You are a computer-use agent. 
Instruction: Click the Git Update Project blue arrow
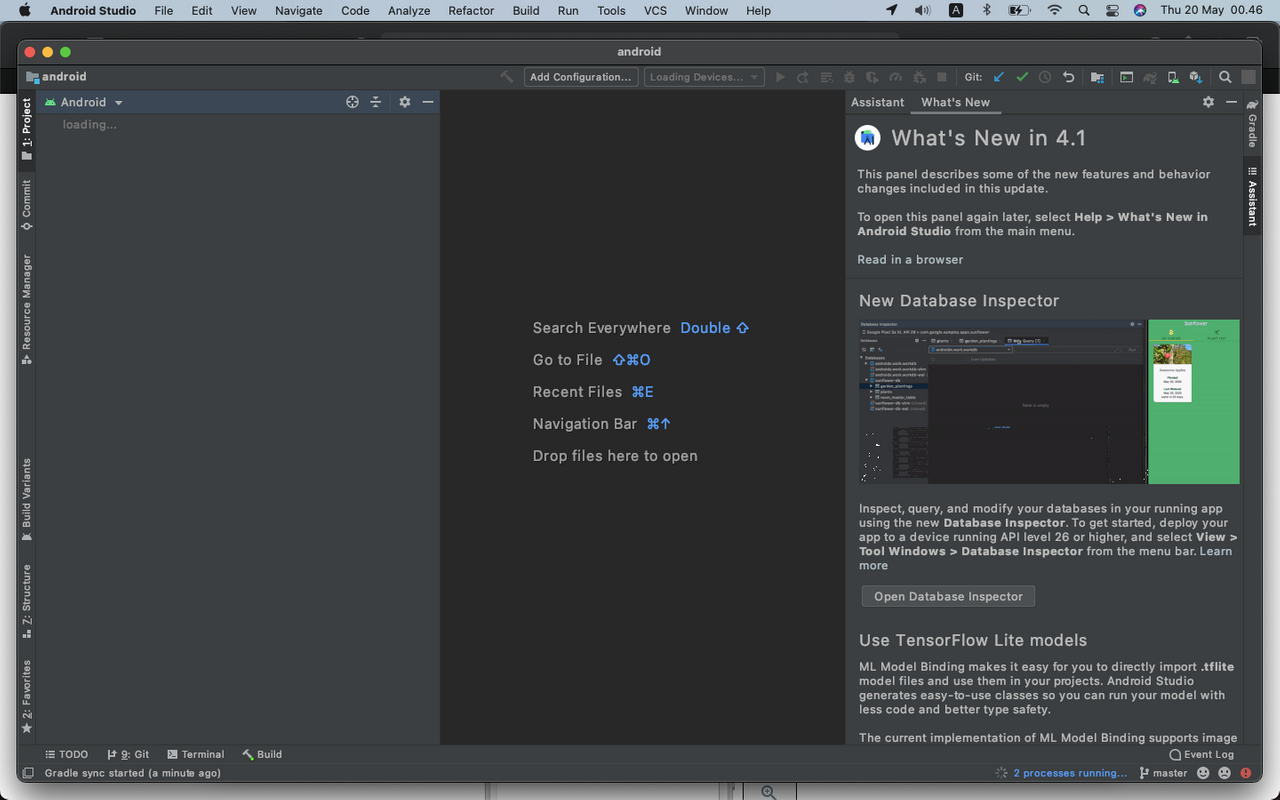(x=998, y=77)
